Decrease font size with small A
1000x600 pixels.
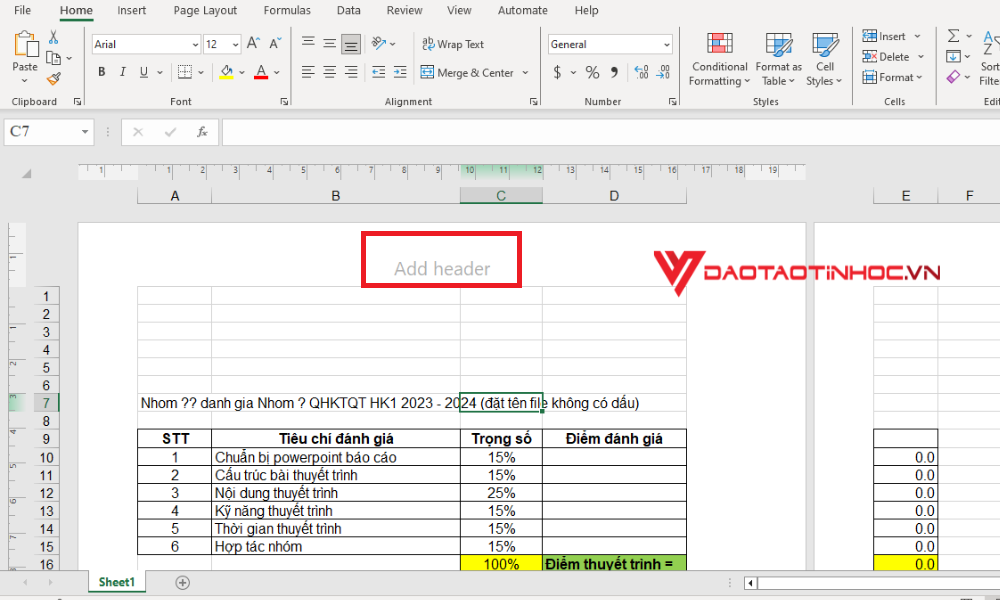tap(276, 44)
